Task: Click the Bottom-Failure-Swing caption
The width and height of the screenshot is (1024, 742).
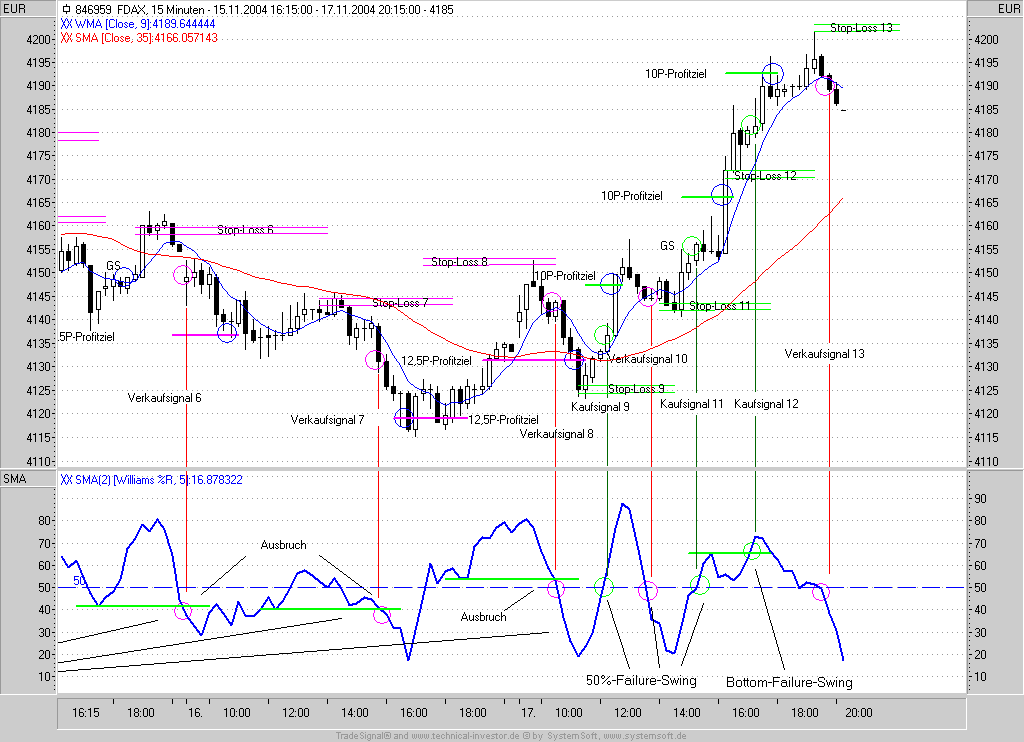Action: (x=790, y=683)
